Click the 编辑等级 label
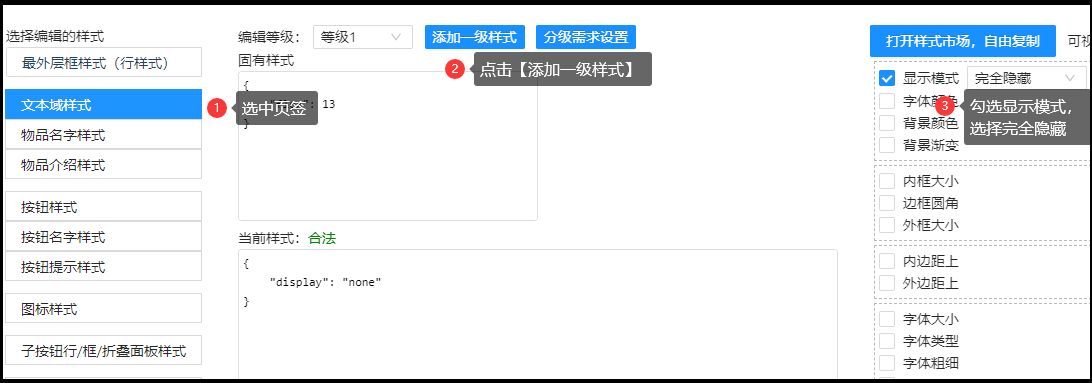 tap(269, 37)
